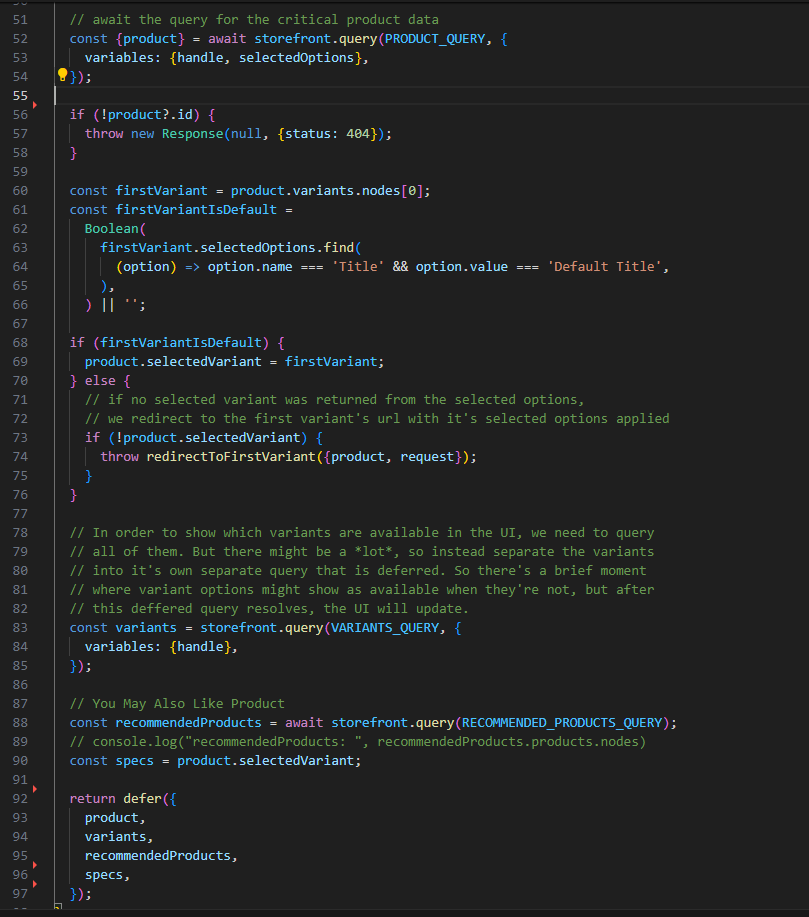Click the status value 404 on line 57
Screen dimensions: 809x917
click(x=358, y=134)
